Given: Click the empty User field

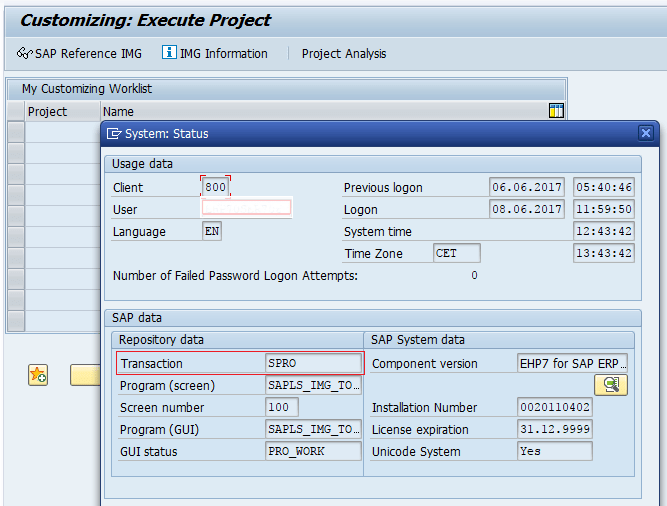Looking at the screenshot, I should (246, 208).
